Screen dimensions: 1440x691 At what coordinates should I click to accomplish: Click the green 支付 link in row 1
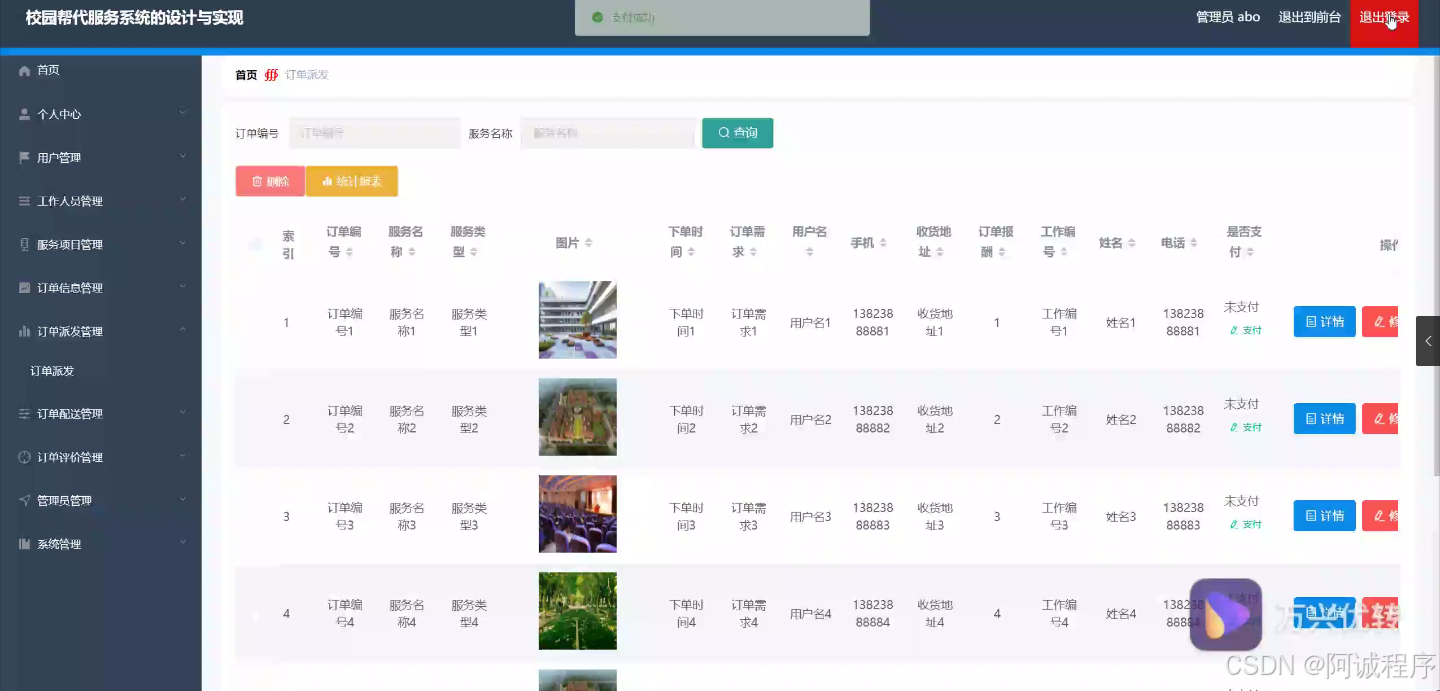[x=1245, y=330]
